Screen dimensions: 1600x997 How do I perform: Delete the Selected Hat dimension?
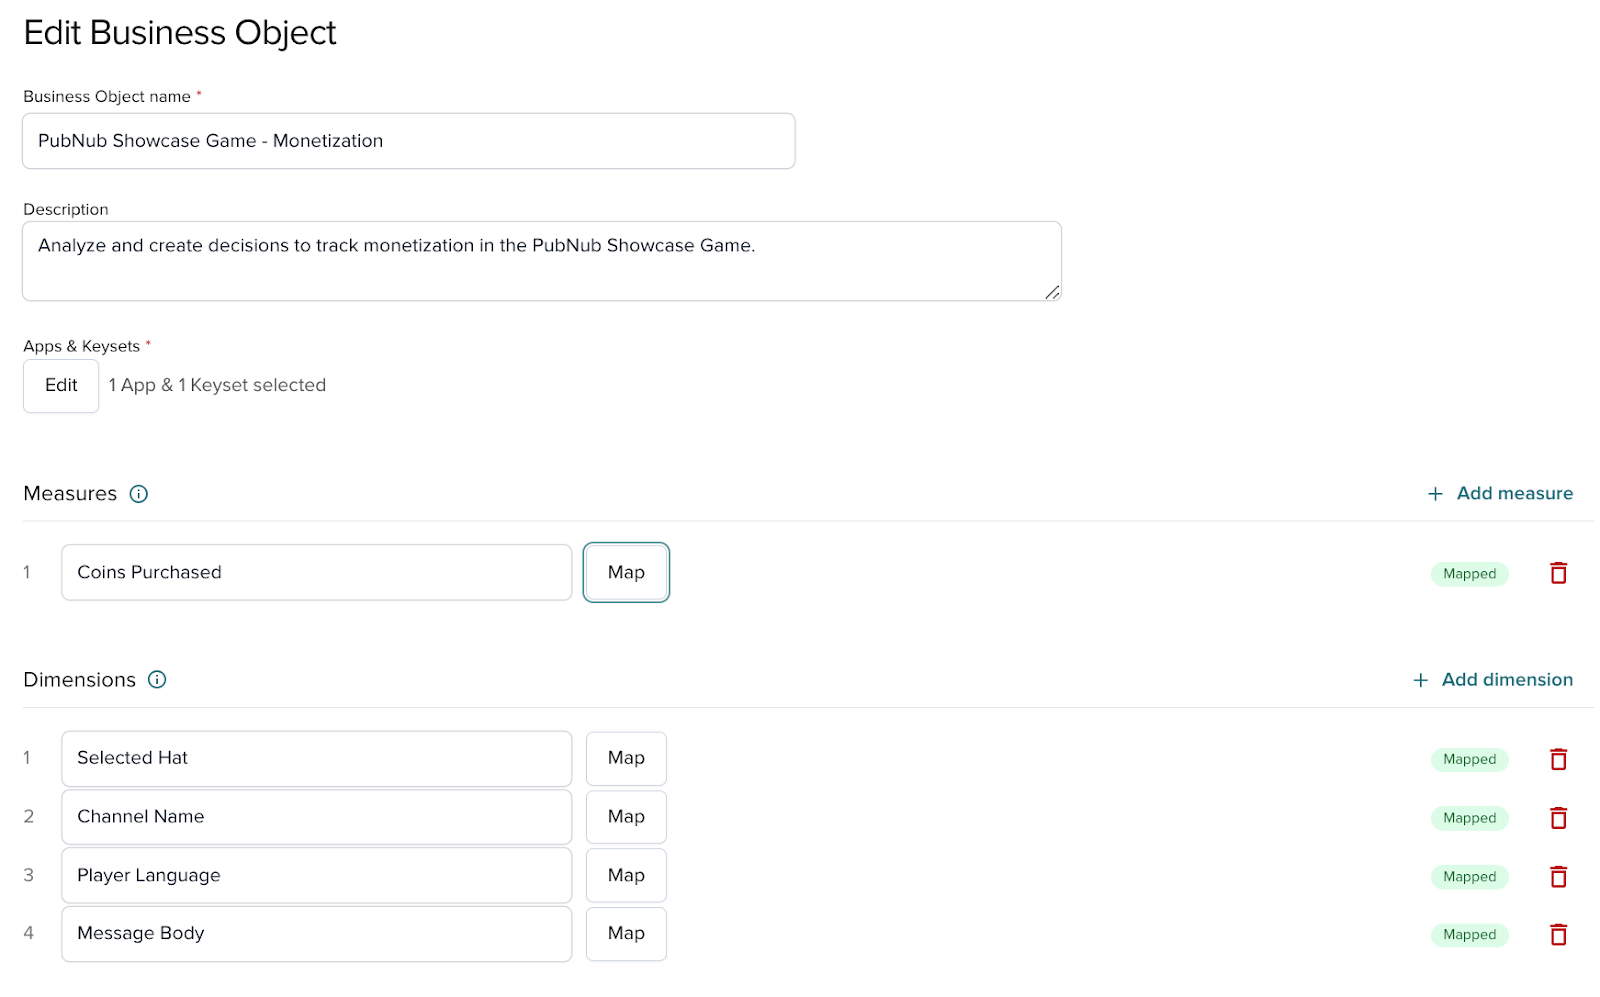[x=1557, y=759]
